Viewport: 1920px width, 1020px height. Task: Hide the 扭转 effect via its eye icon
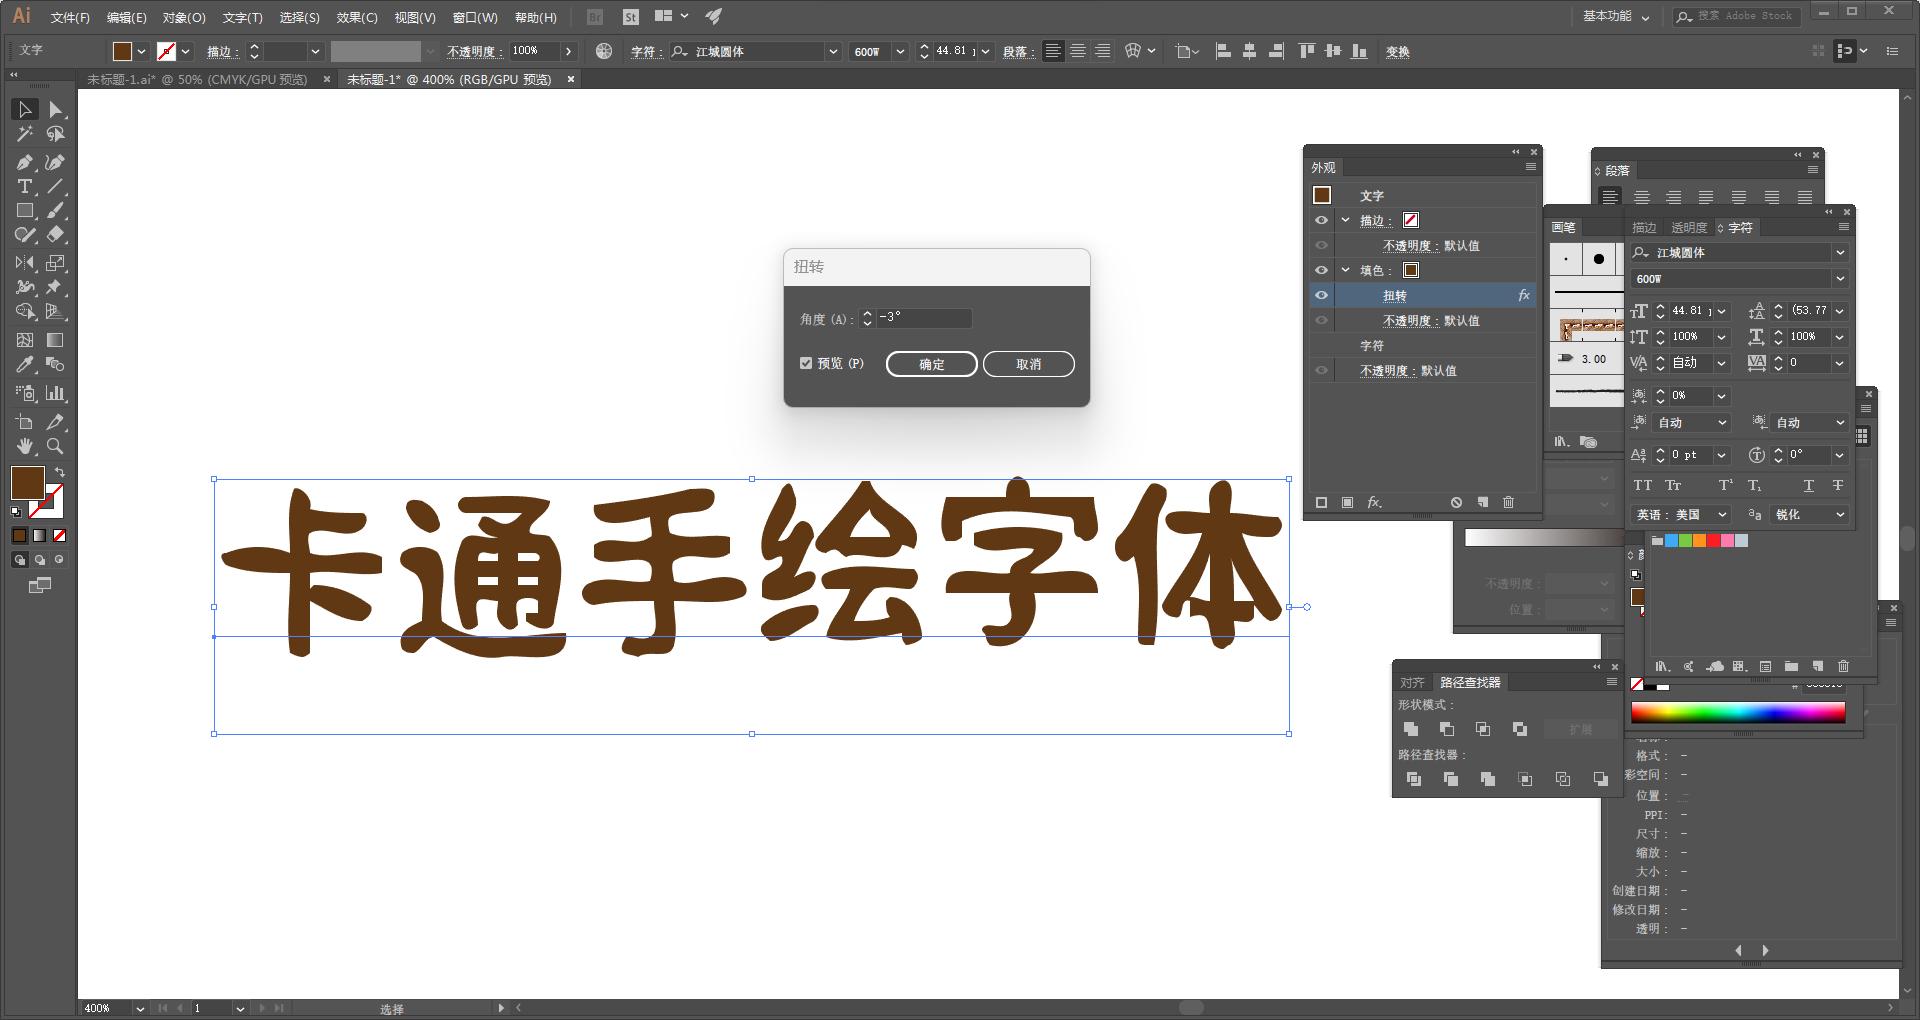1322,295
